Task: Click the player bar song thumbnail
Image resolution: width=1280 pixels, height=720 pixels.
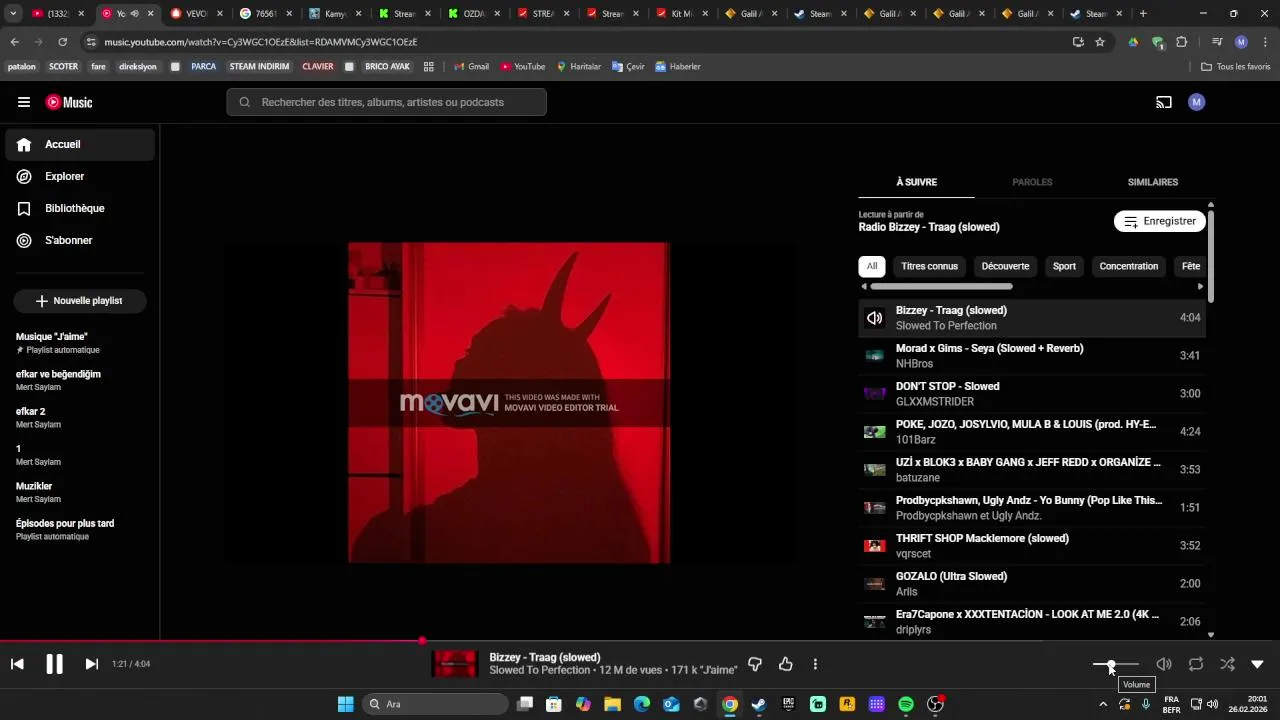Action: coord(455,664)
